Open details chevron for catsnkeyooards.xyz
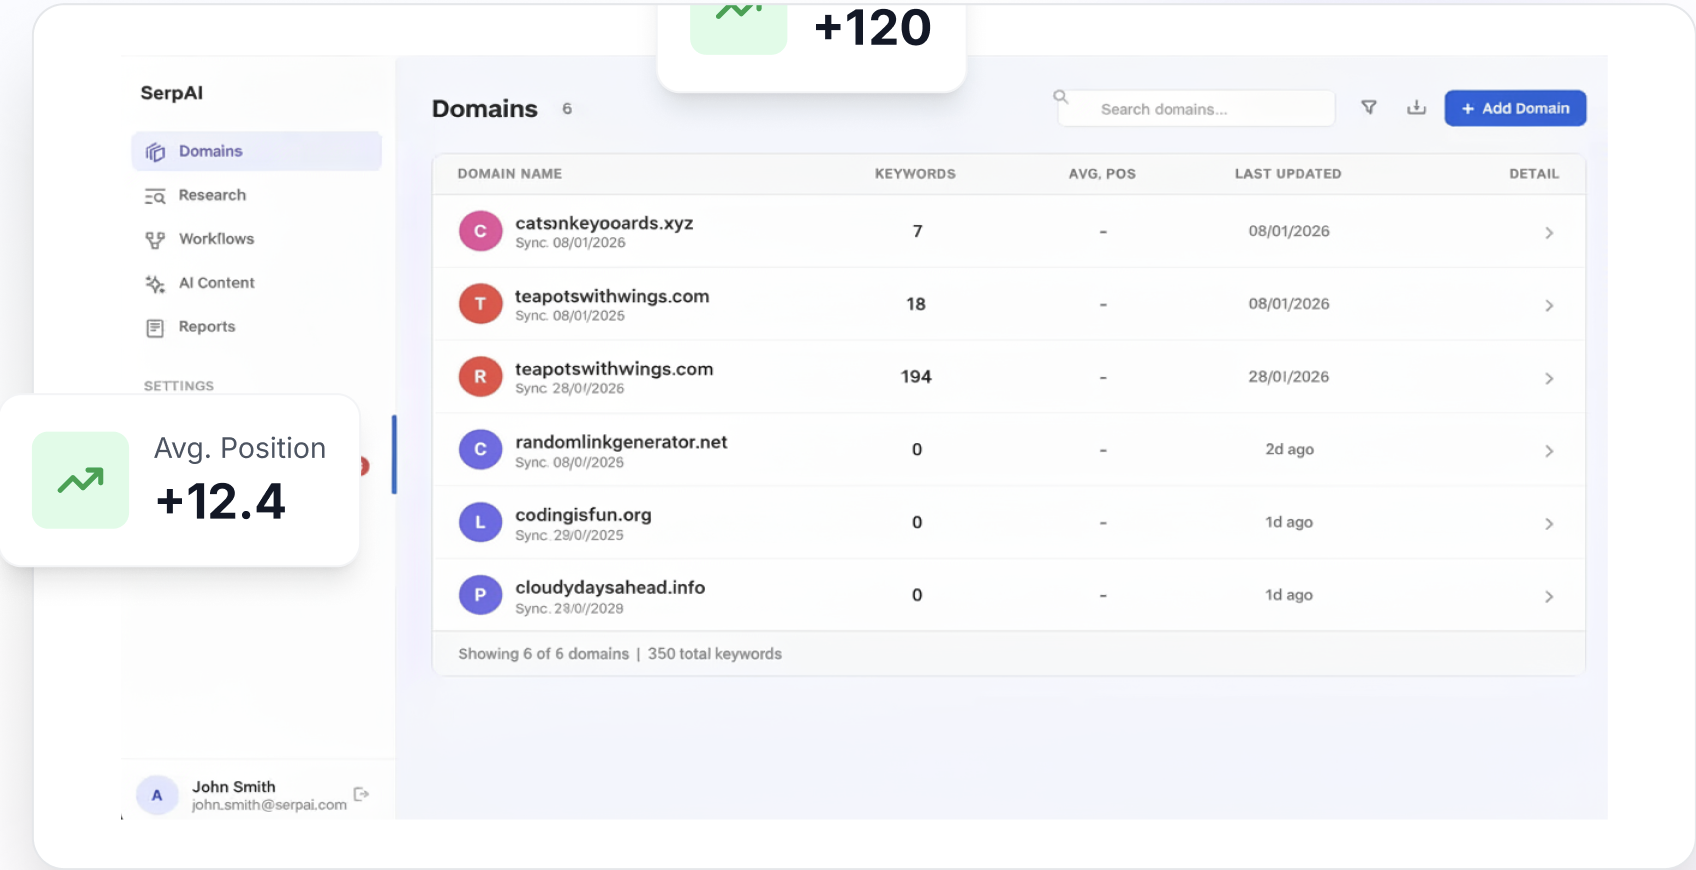 [x=1549, y=232]
